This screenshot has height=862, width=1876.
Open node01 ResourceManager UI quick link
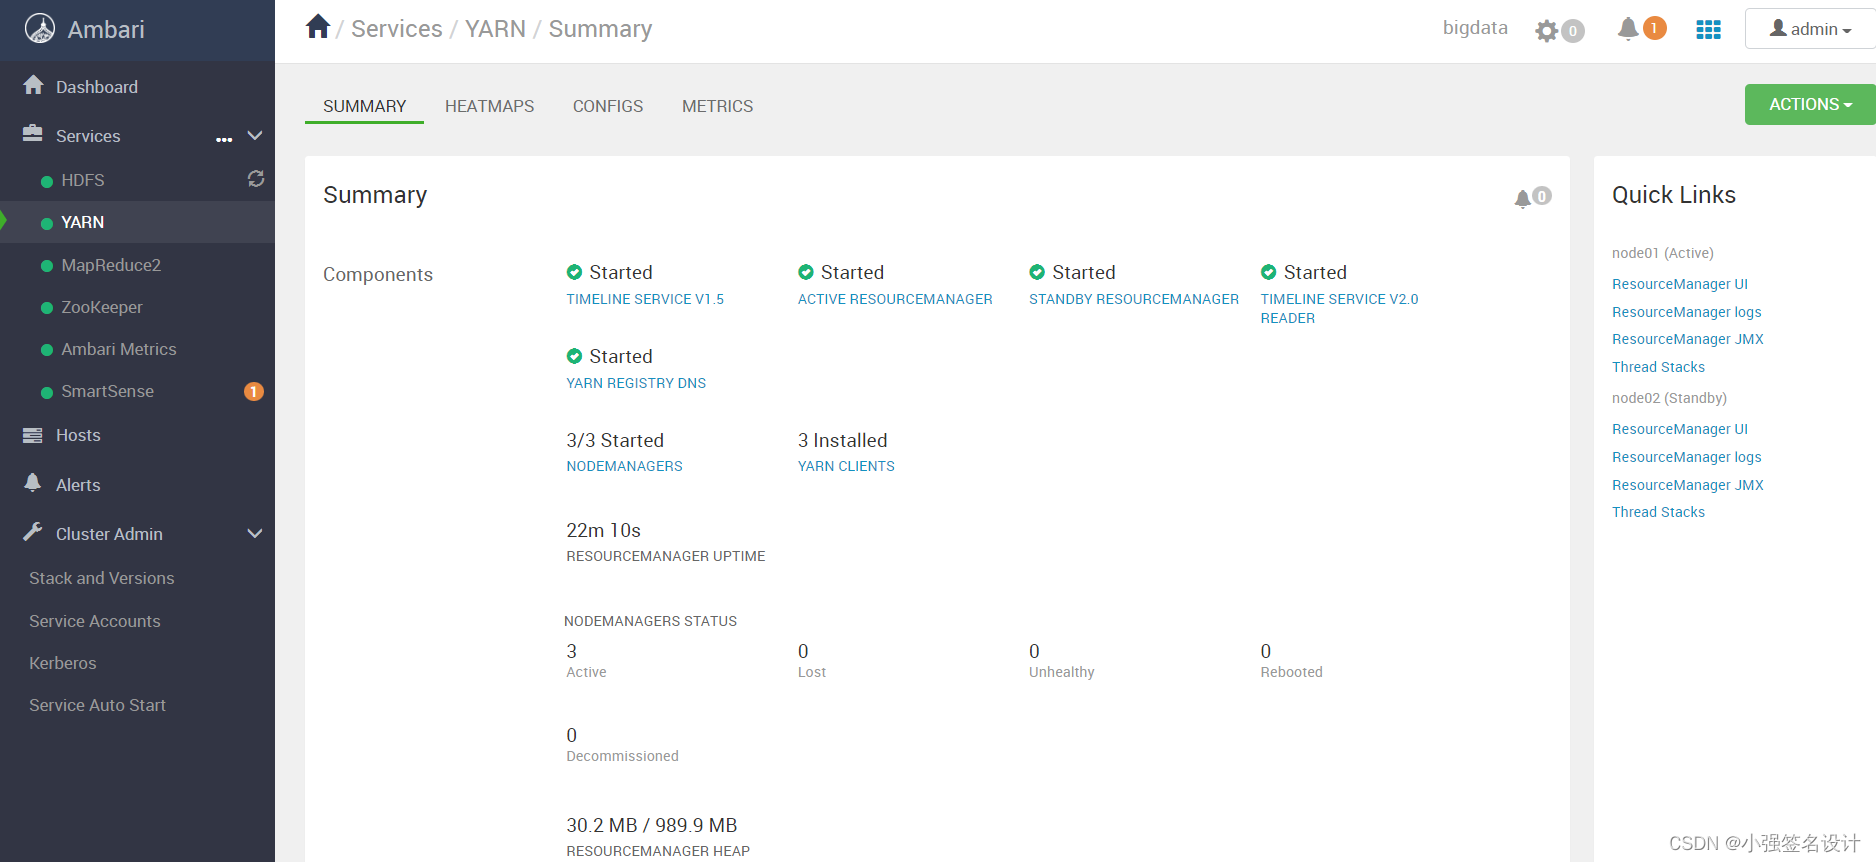[x=1680, y=284]
